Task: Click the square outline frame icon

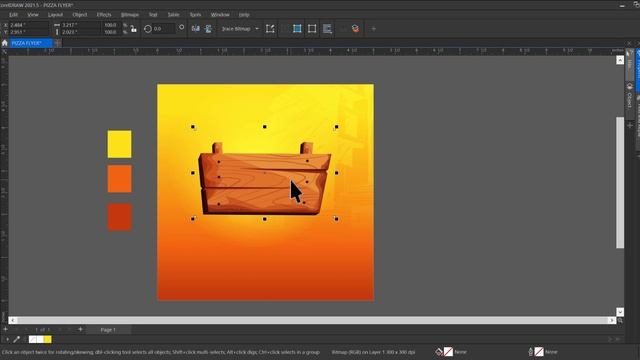Action: click(x=312, y=29)
